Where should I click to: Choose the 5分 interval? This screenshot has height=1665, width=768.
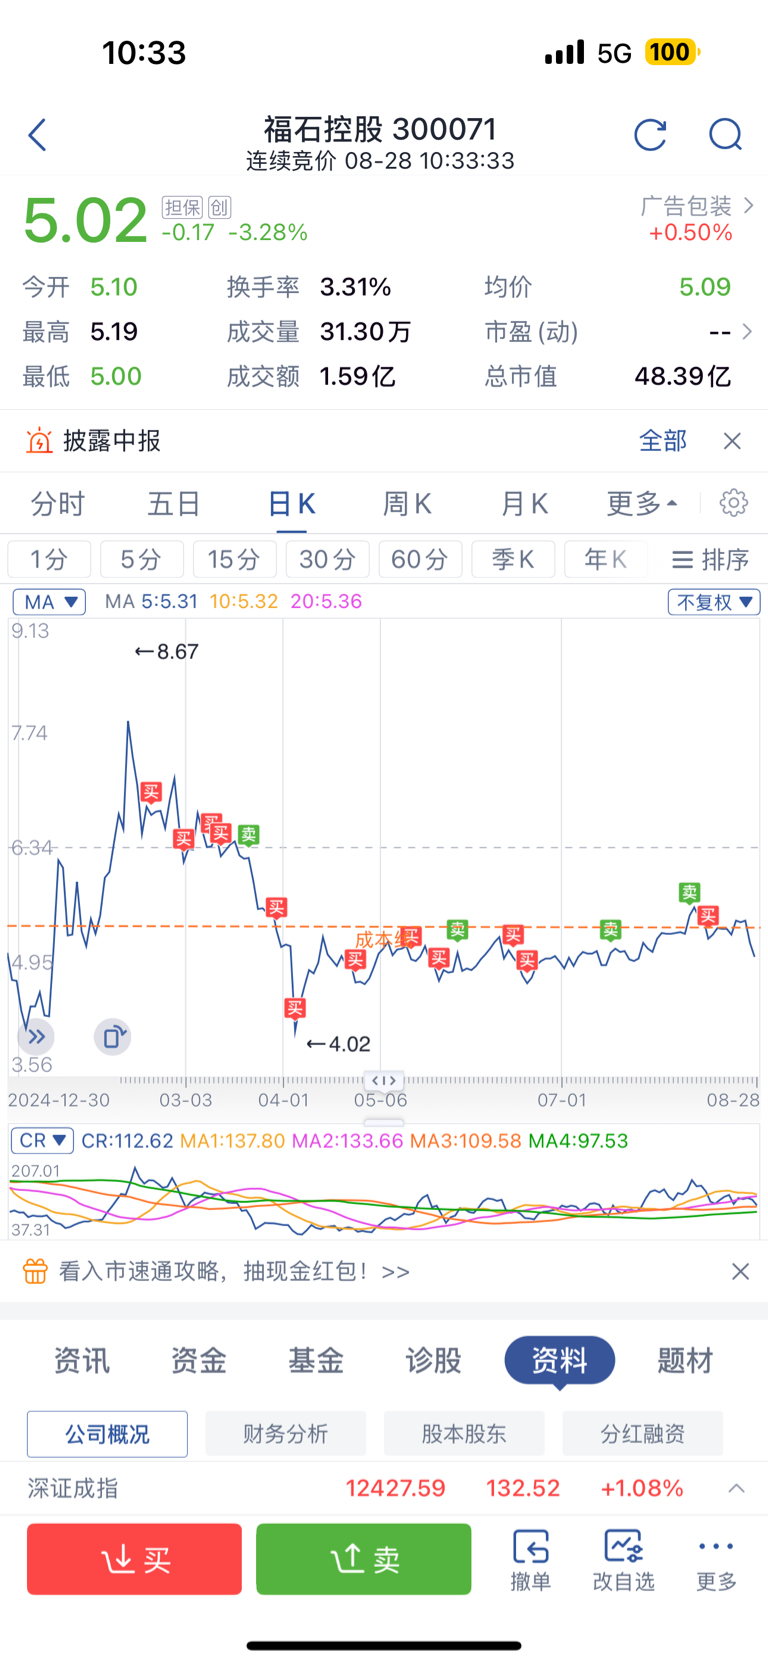point(141,559)
